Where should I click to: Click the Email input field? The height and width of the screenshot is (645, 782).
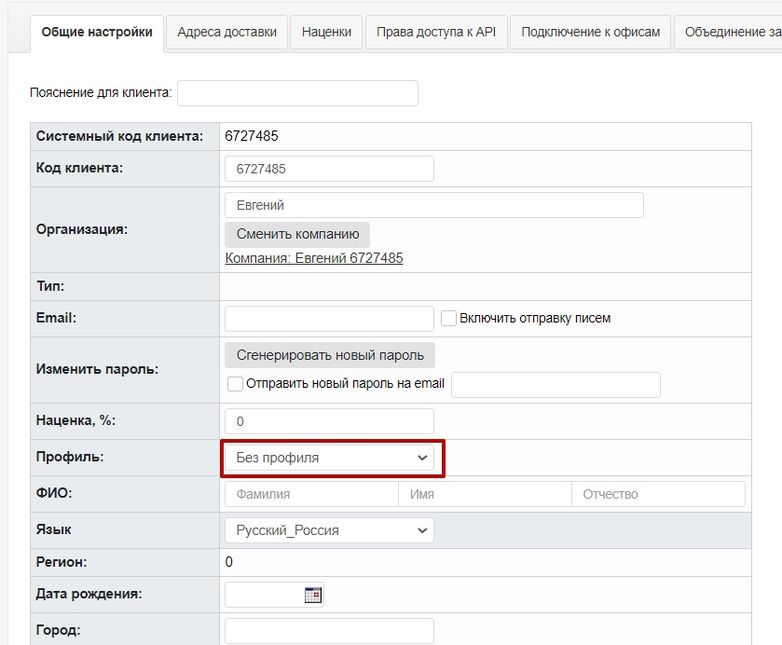click(329, 319)
